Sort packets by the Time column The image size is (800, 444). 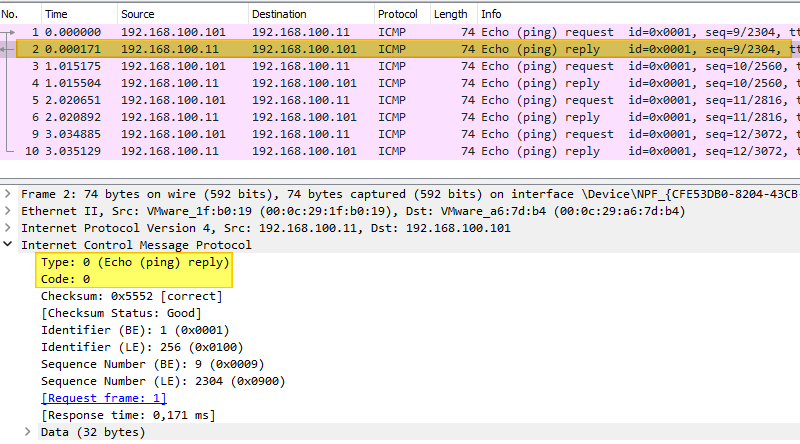click(x=79, y=14)
